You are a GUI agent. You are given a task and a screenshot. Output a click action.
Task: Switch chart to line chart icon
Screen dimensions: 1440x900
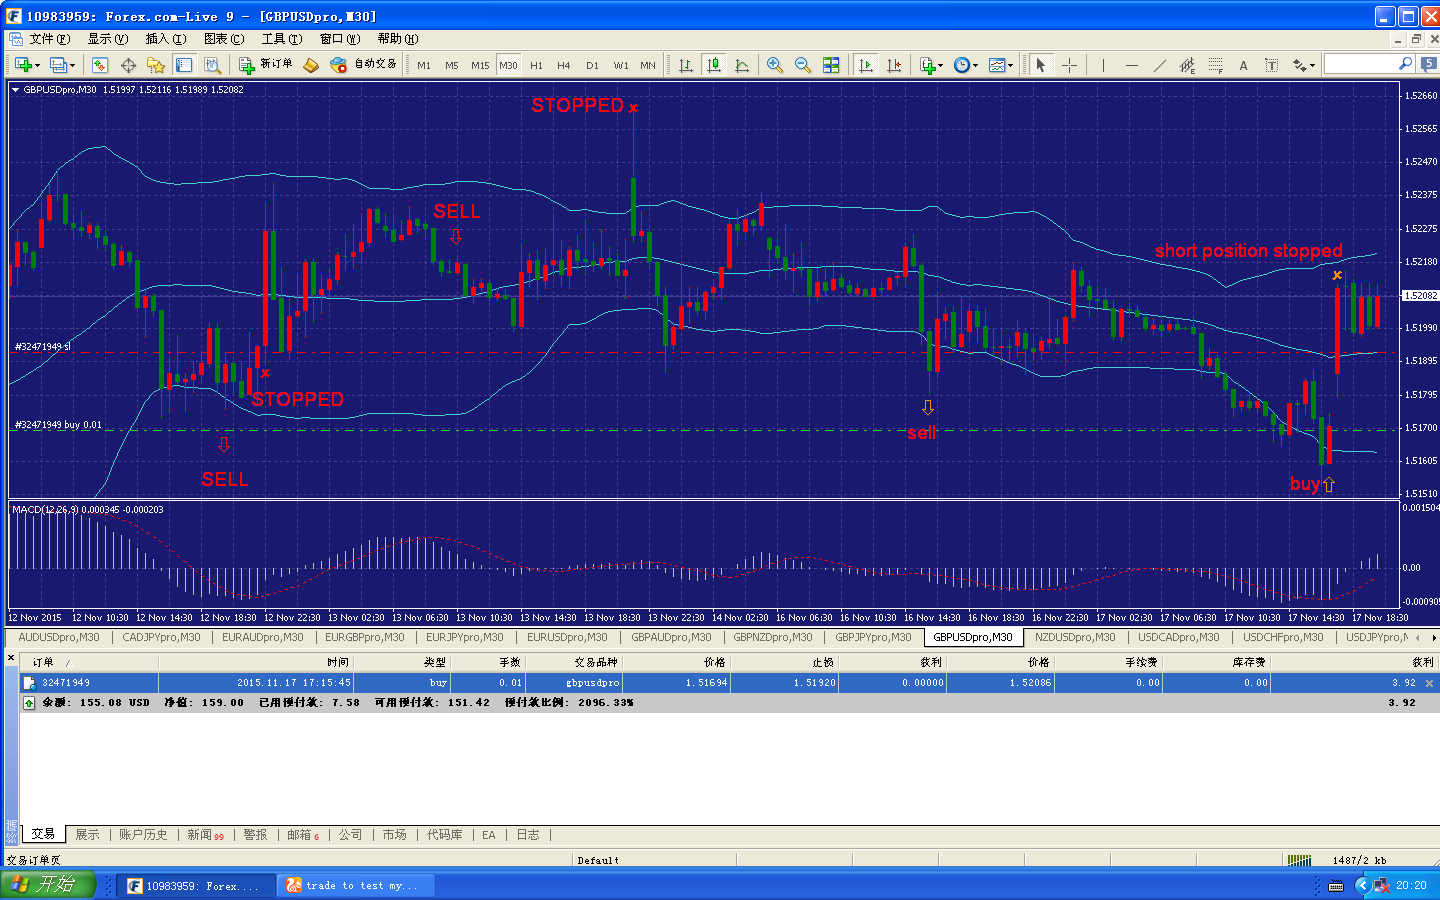742,65
